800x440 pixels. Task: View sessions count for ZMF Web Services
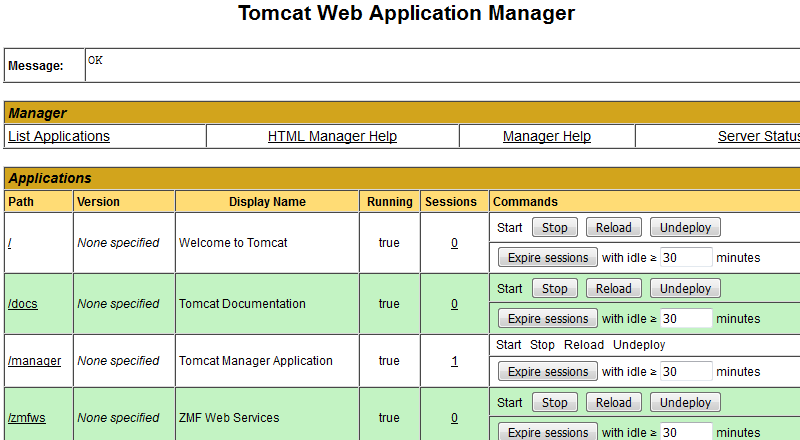pyautogui.click(x=454, y=418)
